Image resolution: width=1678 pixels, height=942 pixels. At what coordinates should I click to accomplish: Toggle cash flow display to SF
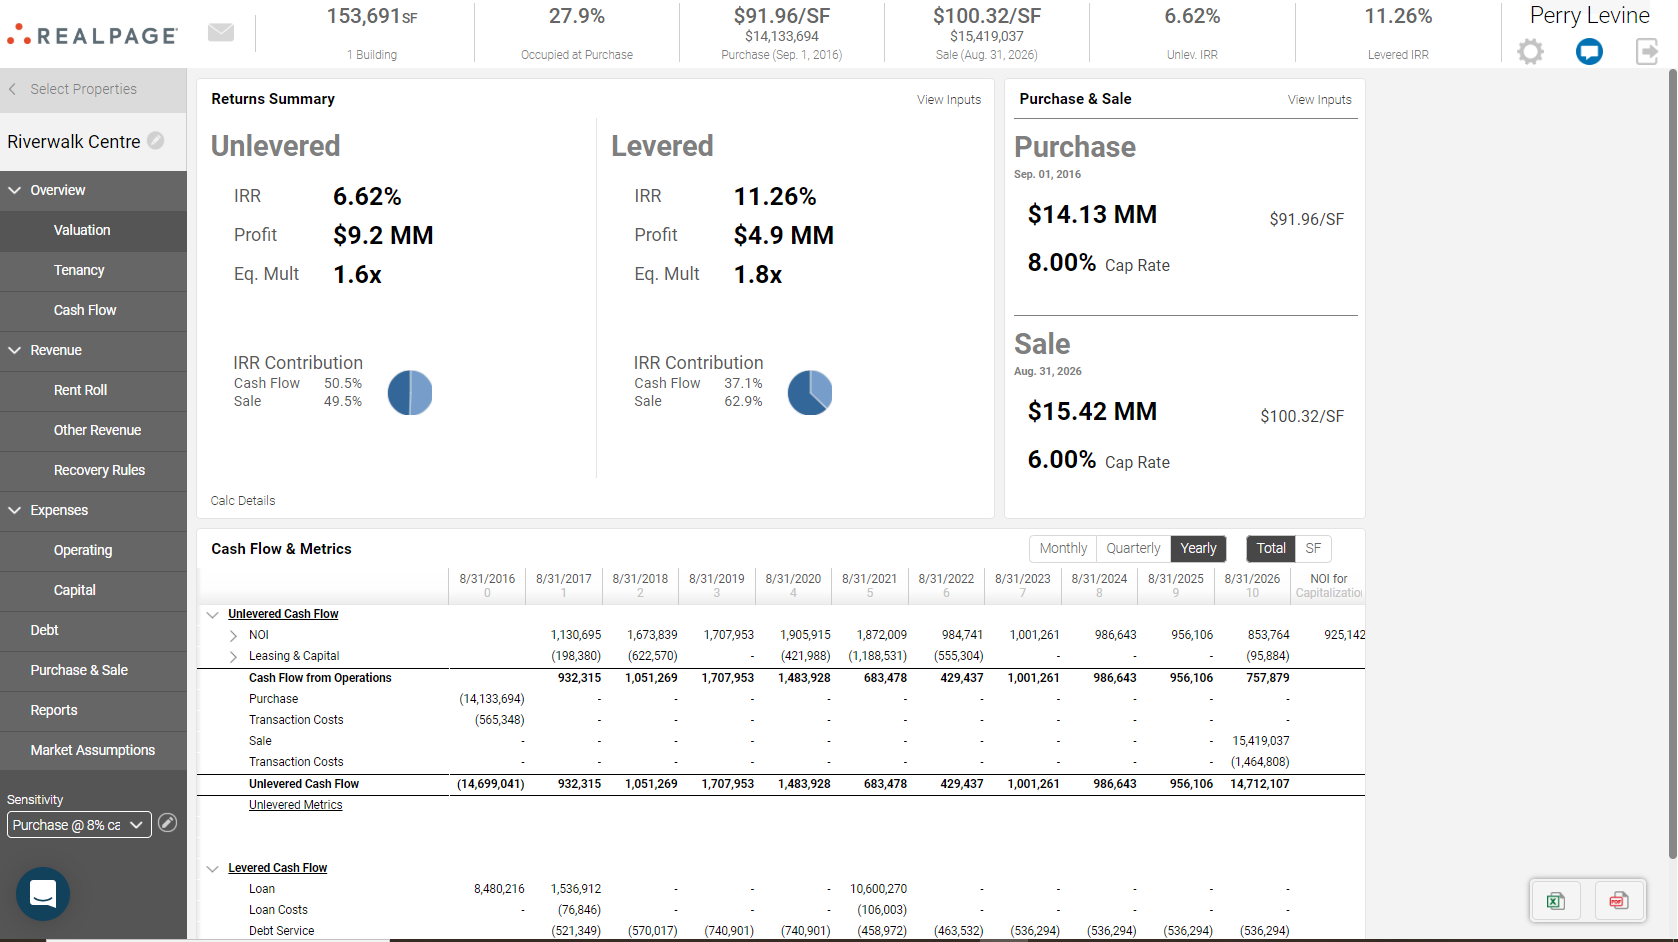[x=1313, y=548]
